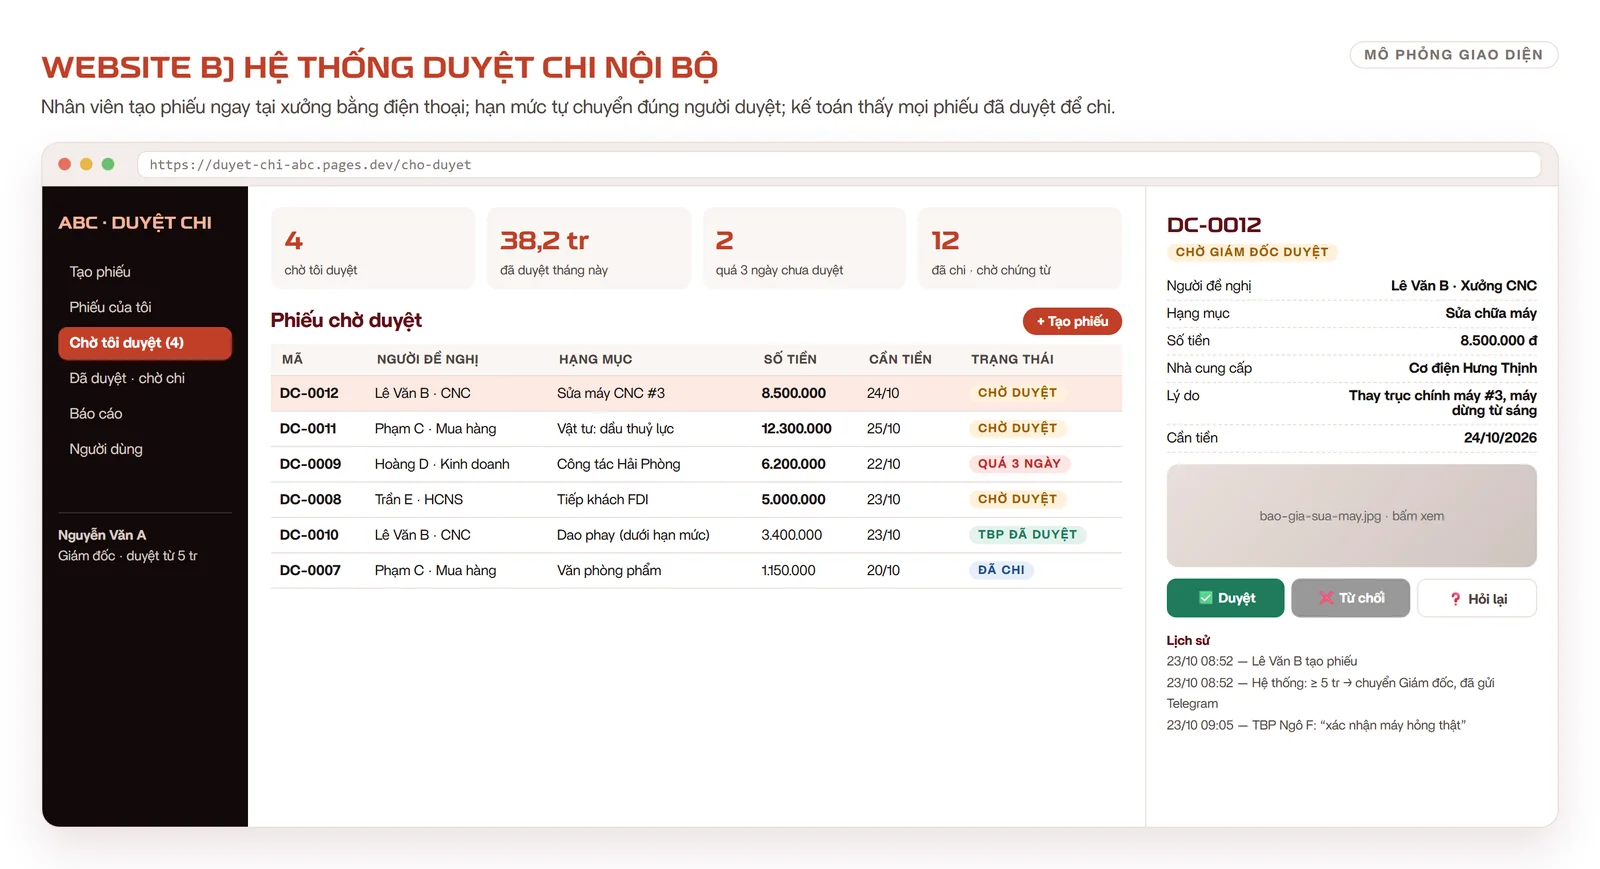This screenshot has width=1600, height=869.
Task: Reject voucher with Từ chối button
Action: 1350,598
